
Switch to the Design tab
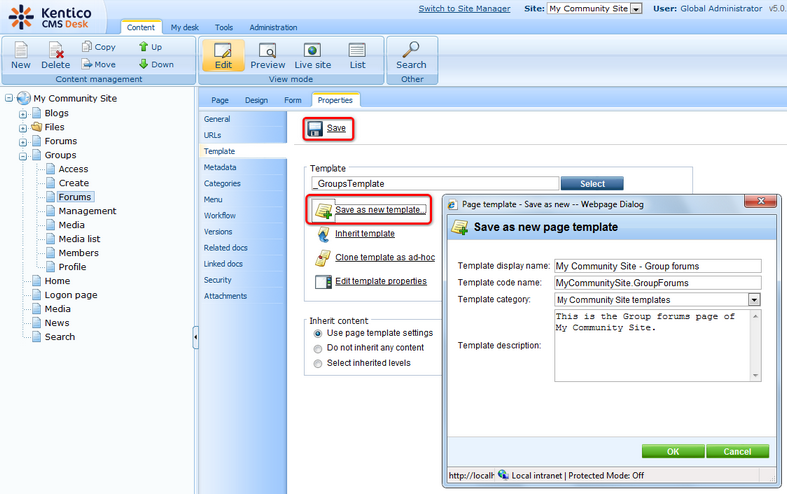256,100
